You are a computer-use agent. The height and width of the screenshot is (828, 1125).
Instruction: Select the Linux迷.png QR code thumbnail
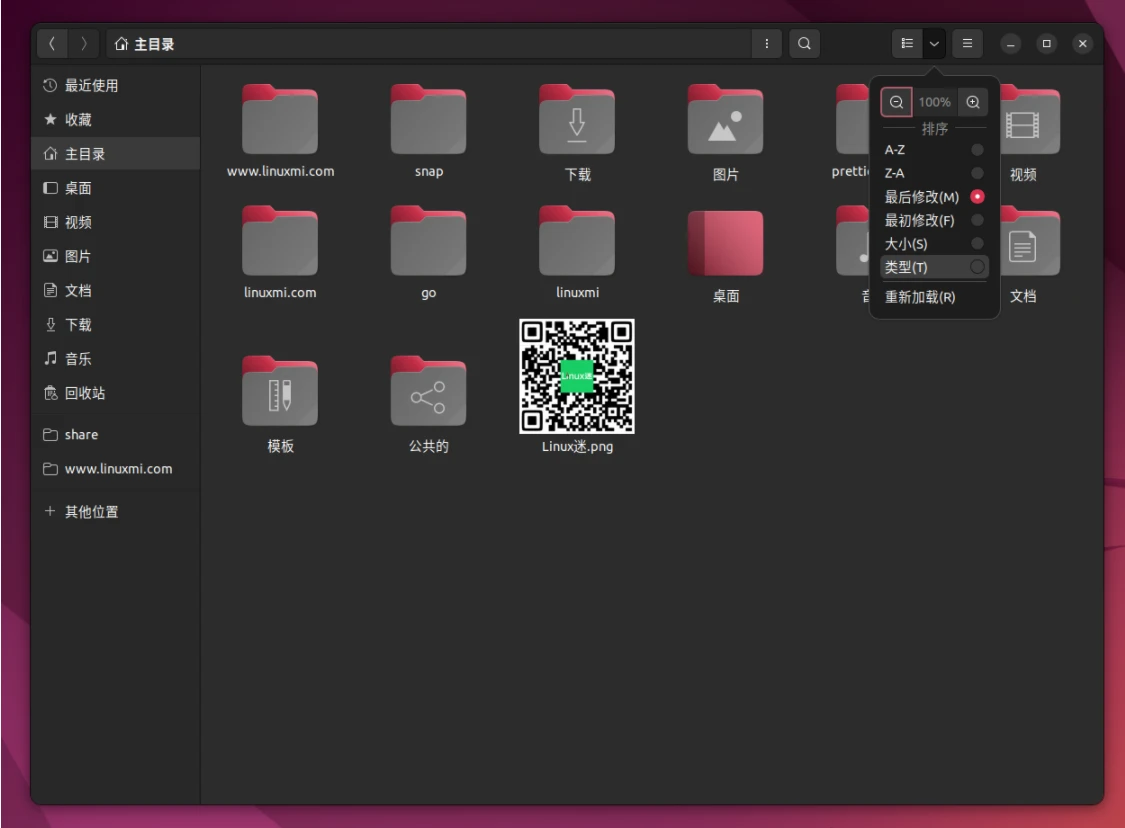(577, 375)
